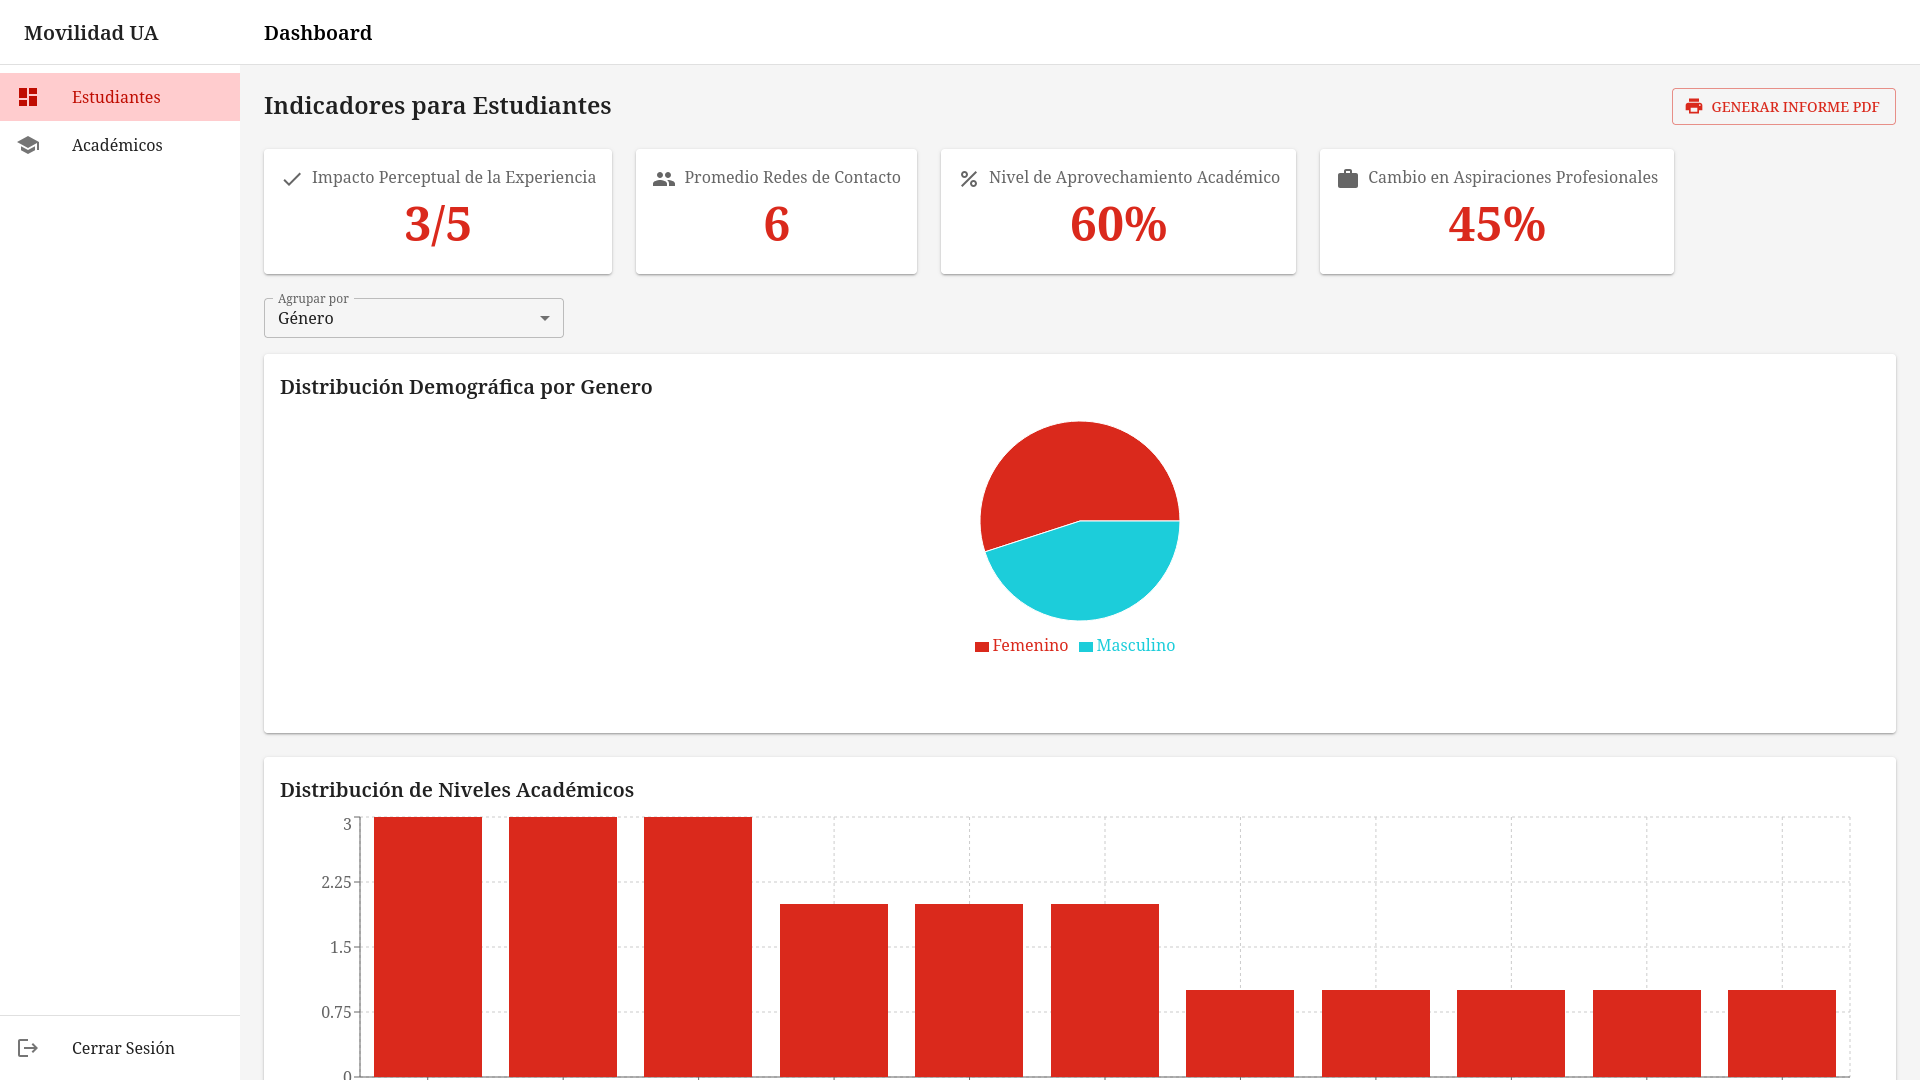
Task: Click the percent icon on Nivel de Aprovechamiento card
Action: coord(967,179)
